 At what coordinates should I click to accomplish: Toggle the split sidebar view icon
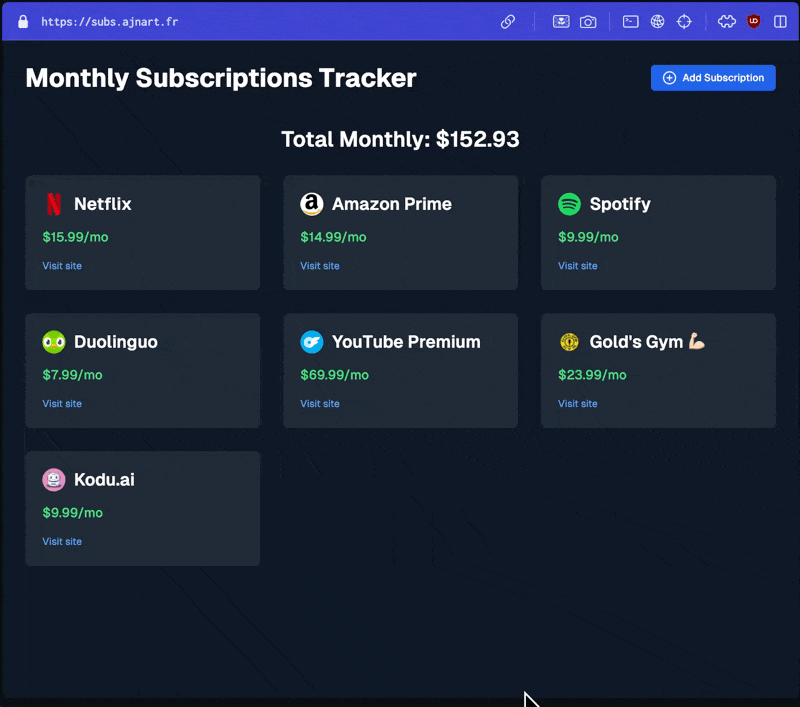coord(781,21)
